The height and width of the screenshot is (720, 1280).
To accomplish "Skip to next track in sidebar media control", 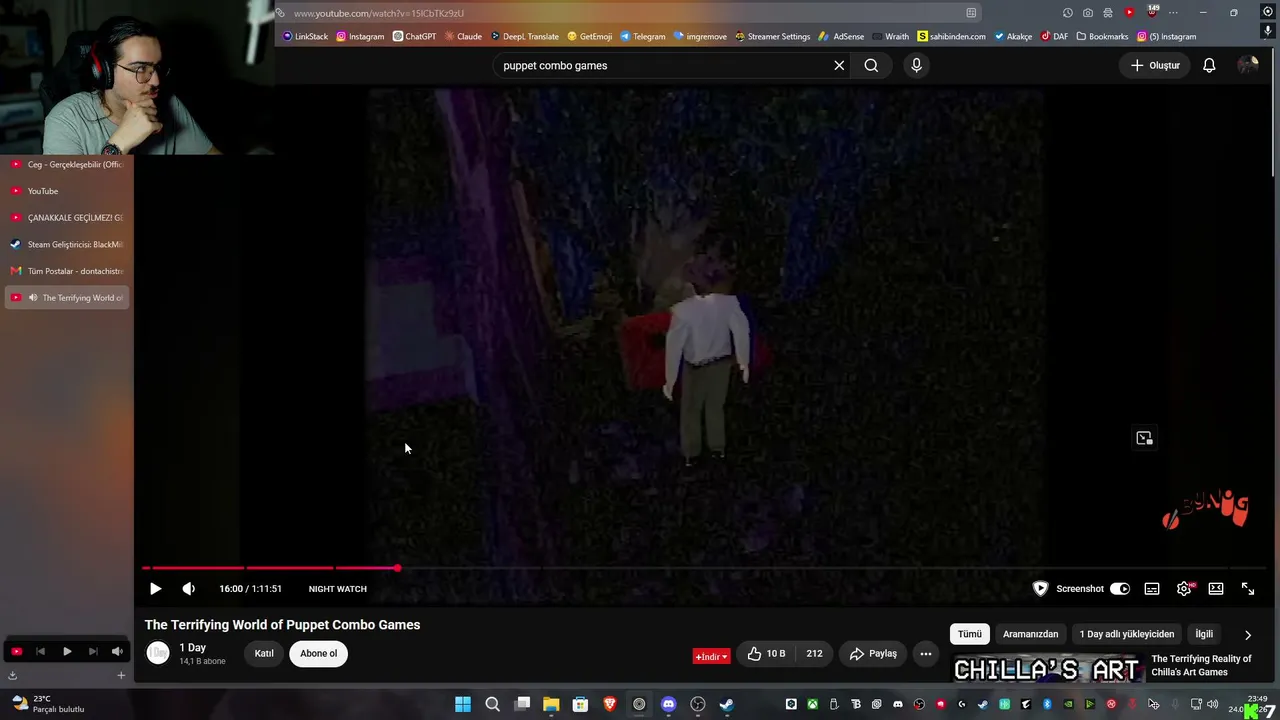I will point(92,651).
